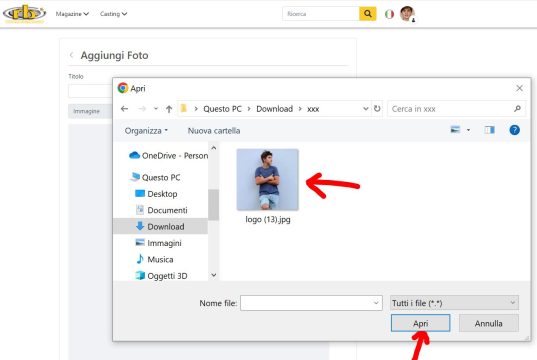Open Documenti in sidebar
The width and height of the screenshot is (537, 360).
tap(161, 210)
